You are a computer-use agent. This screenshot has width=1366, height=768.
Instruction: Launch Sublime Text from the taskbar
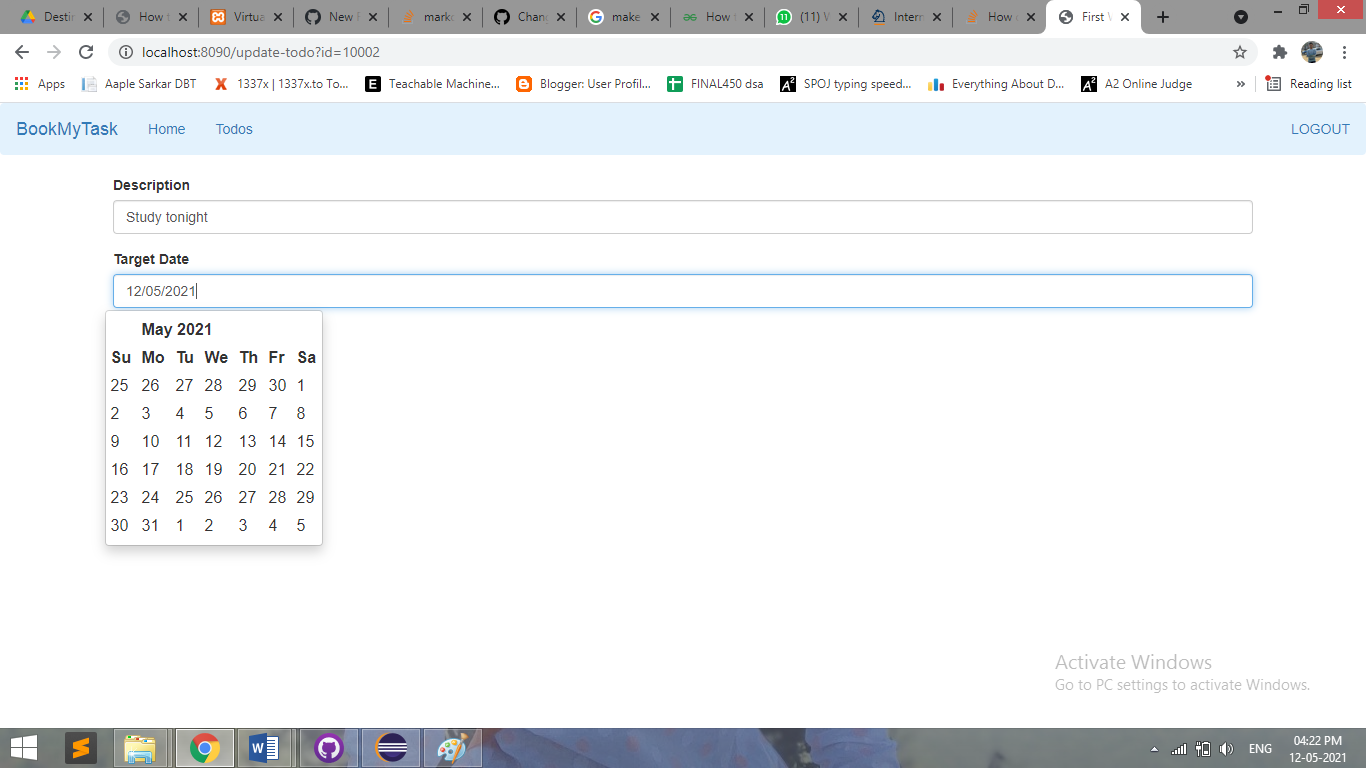(x=81, y=748)
